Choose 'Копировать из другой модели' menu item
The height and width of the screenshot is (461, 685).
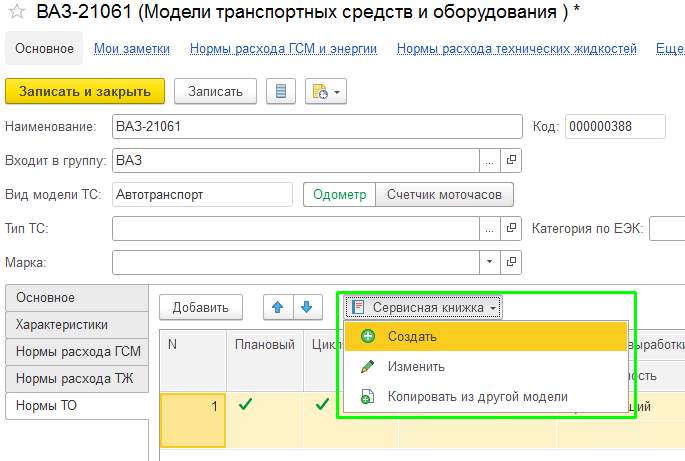pos(486,397)
